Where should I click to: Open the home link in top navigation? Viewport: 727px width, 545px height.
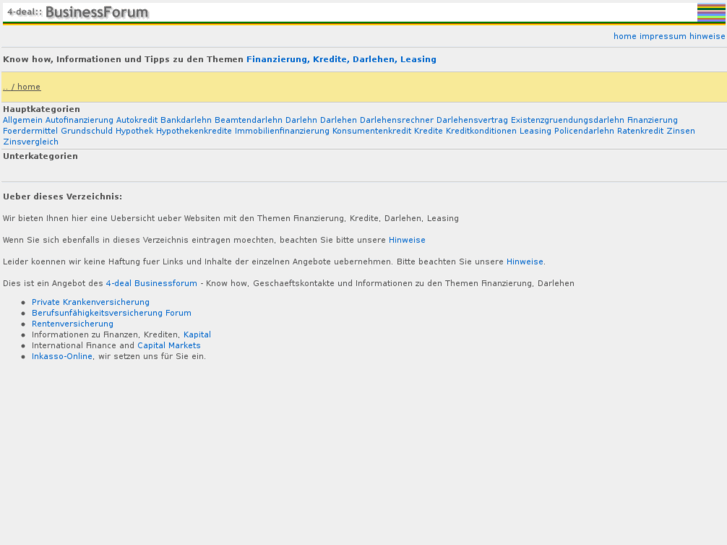[625, 36]
